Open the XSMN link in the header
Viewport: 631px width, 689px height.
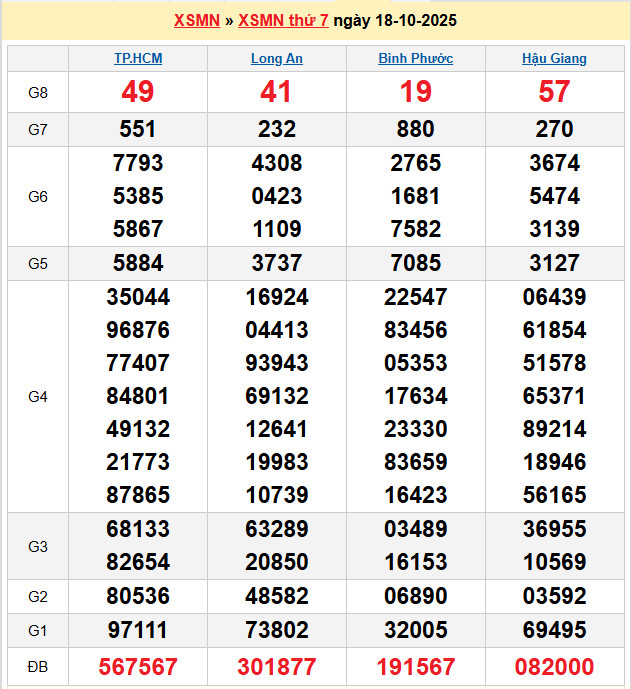196,20
